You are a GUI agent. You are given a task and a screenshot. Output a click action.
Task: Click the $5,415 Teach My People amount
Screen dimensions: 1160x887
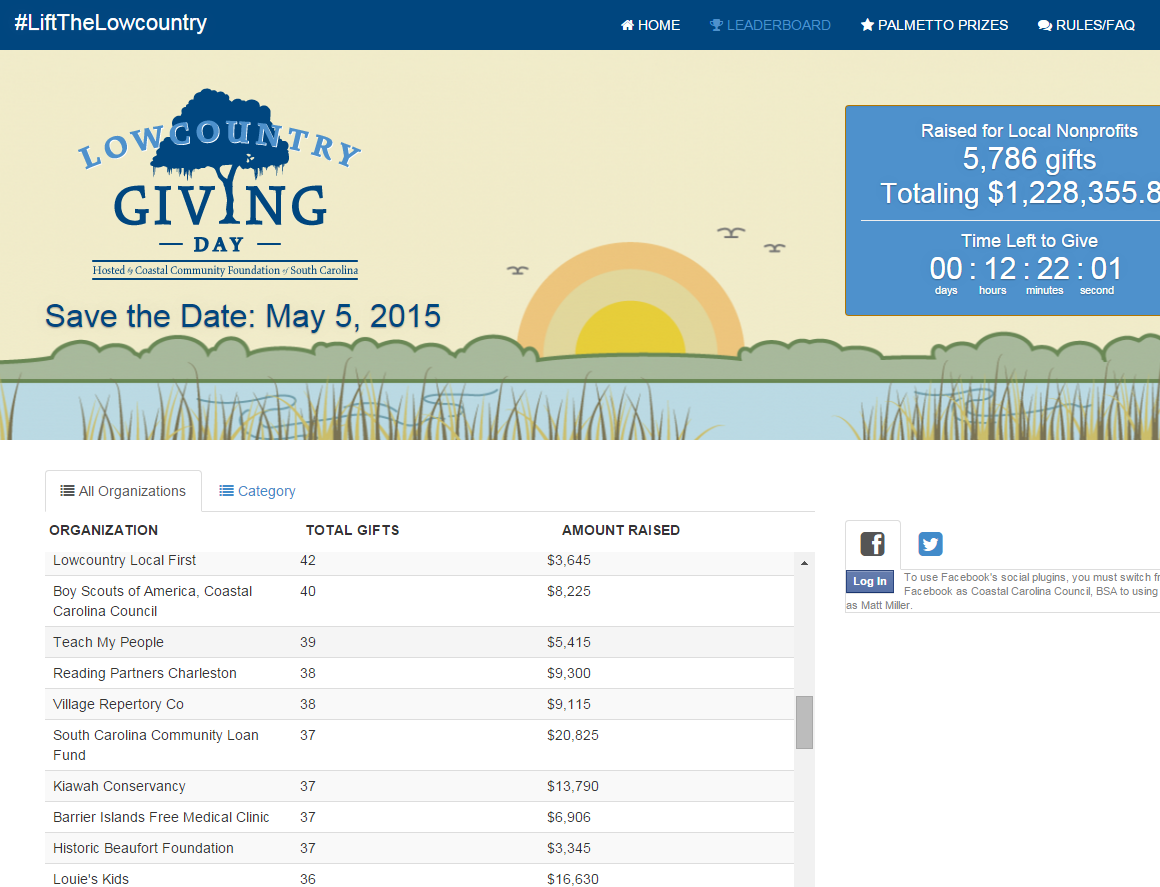click(x=569, y=642)
